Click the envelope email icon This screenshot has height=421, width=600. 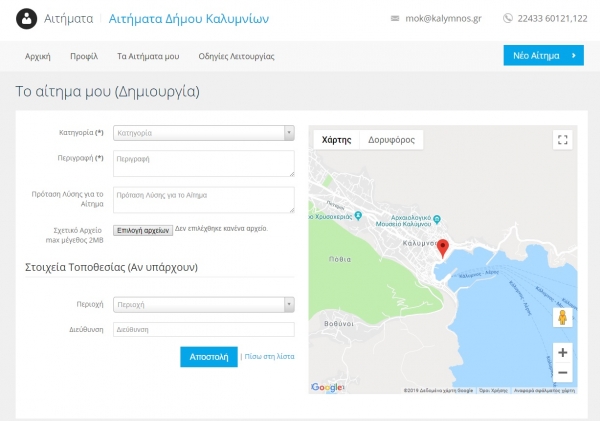(x=395, y=18)
